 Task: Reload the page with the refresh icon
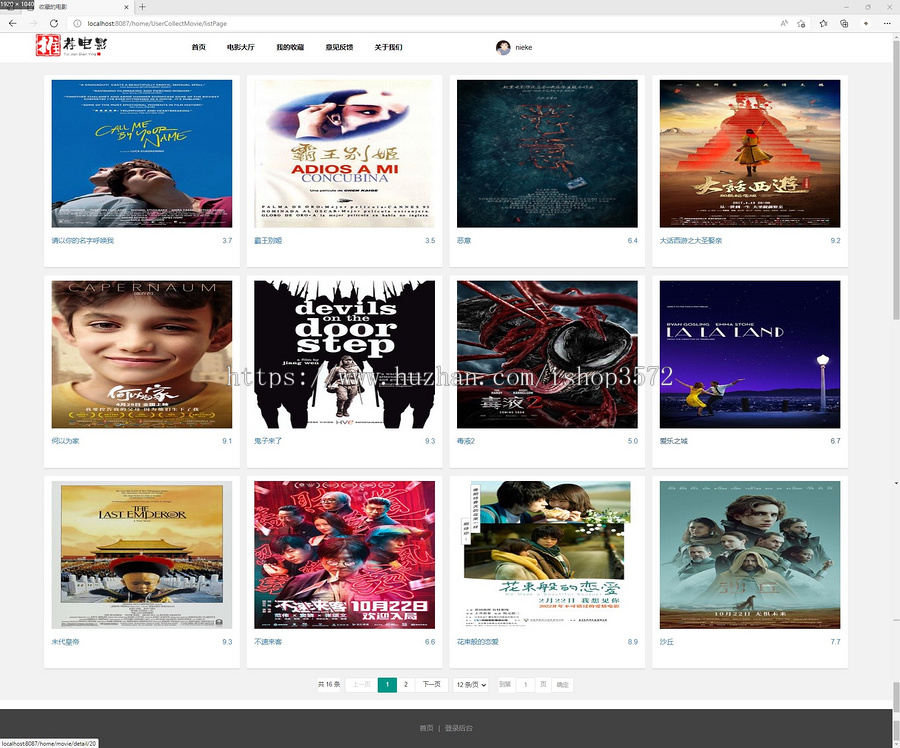point(54,24)
